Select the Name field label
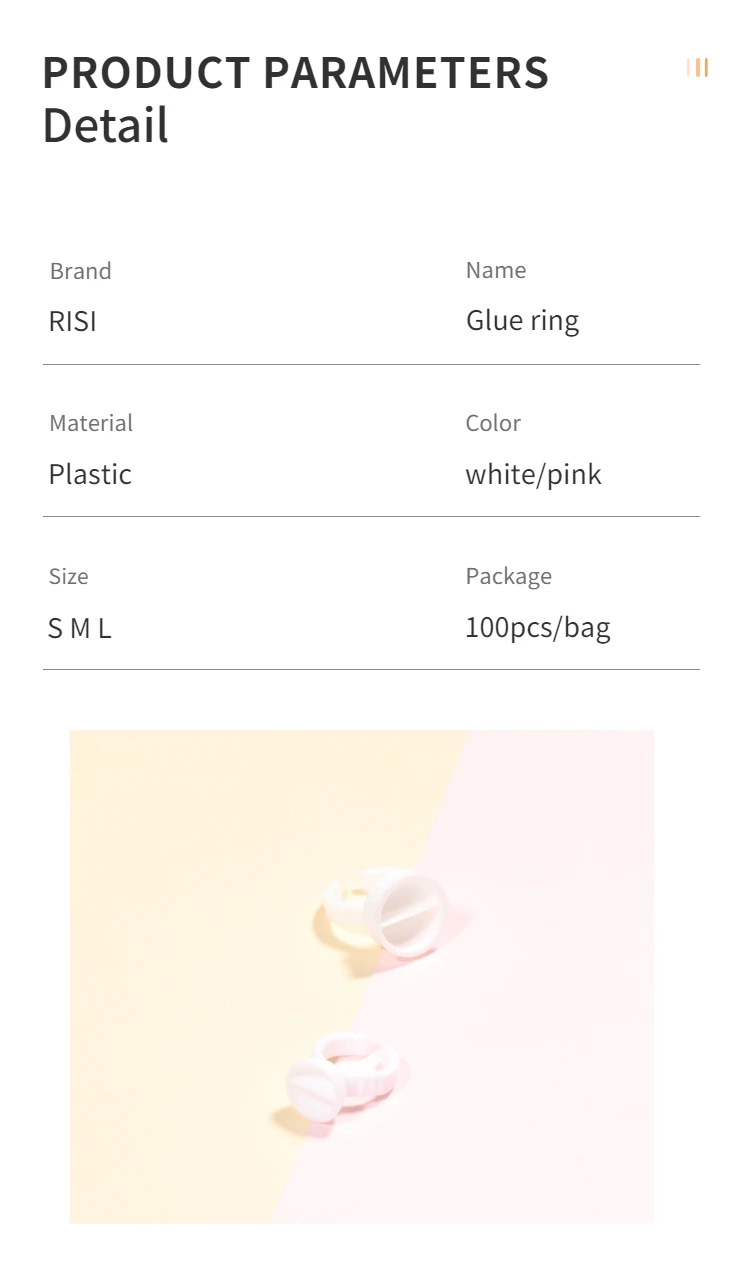 point(496,270)
